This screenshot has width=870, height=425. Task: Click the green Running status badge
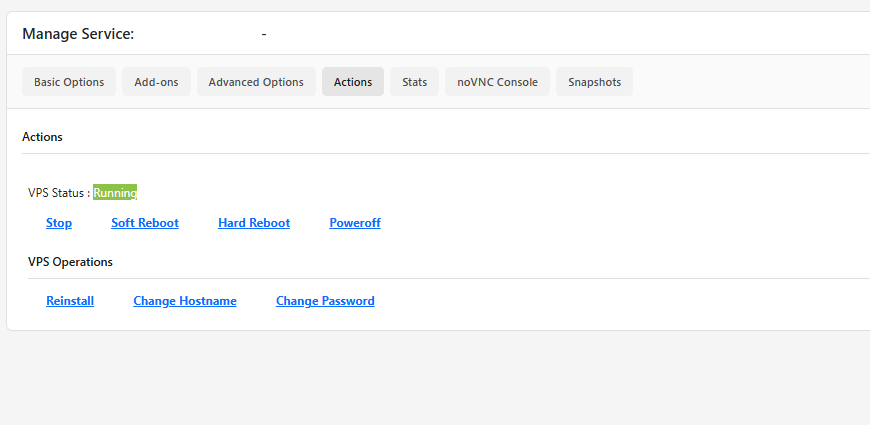(115, 193)
